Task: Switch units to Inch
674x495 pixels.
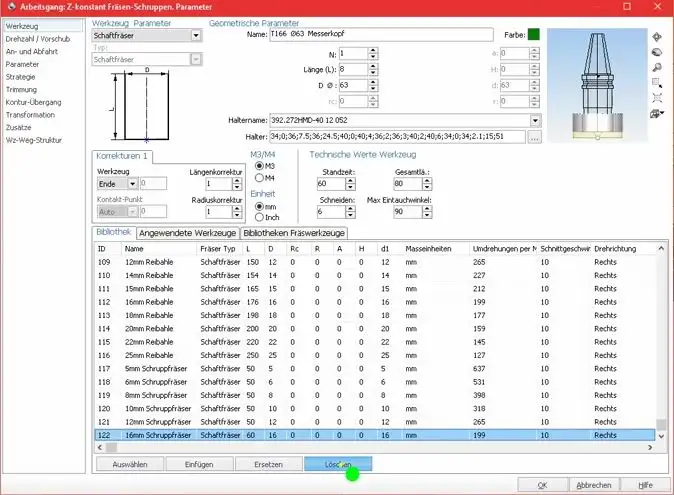Action: click(x=260, y=217)
